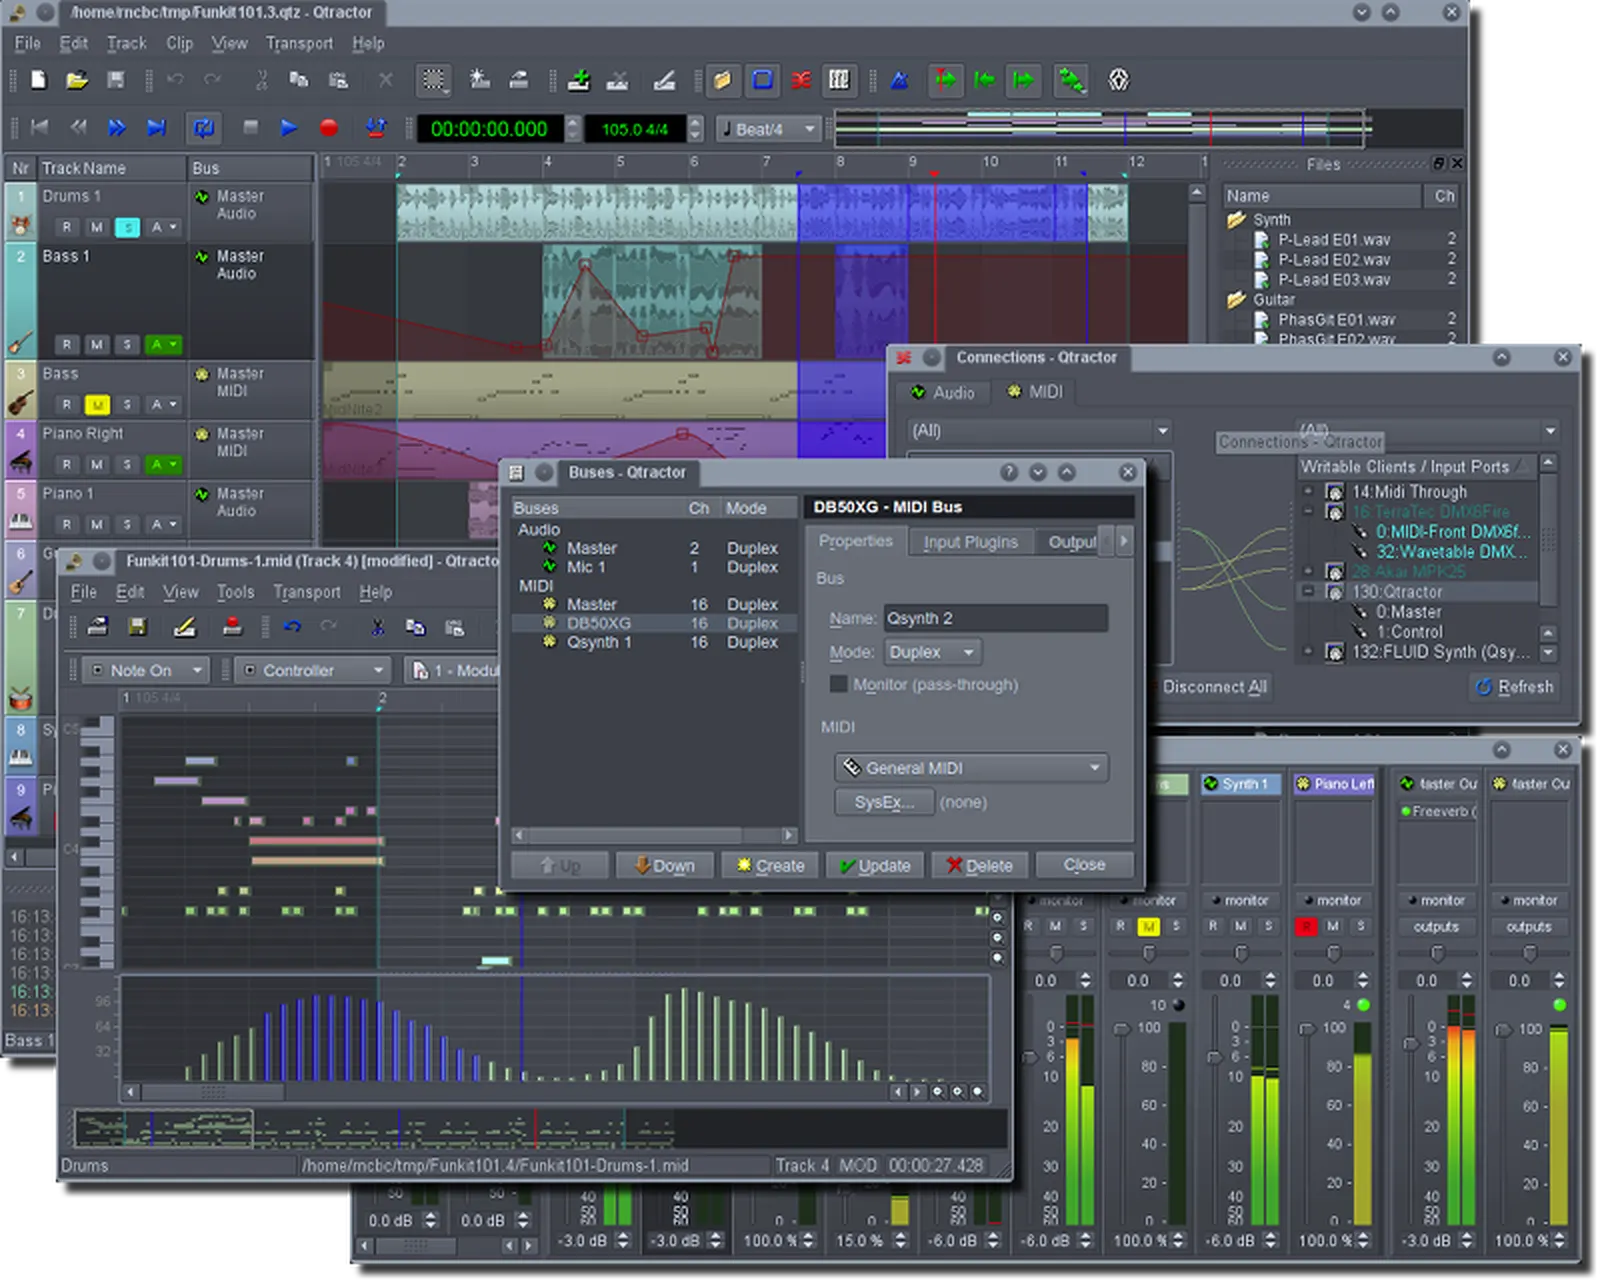Collapse the 130:Qtractor client in Connections tree
Screen dimensions: 1600x1280
(1308, 592)
